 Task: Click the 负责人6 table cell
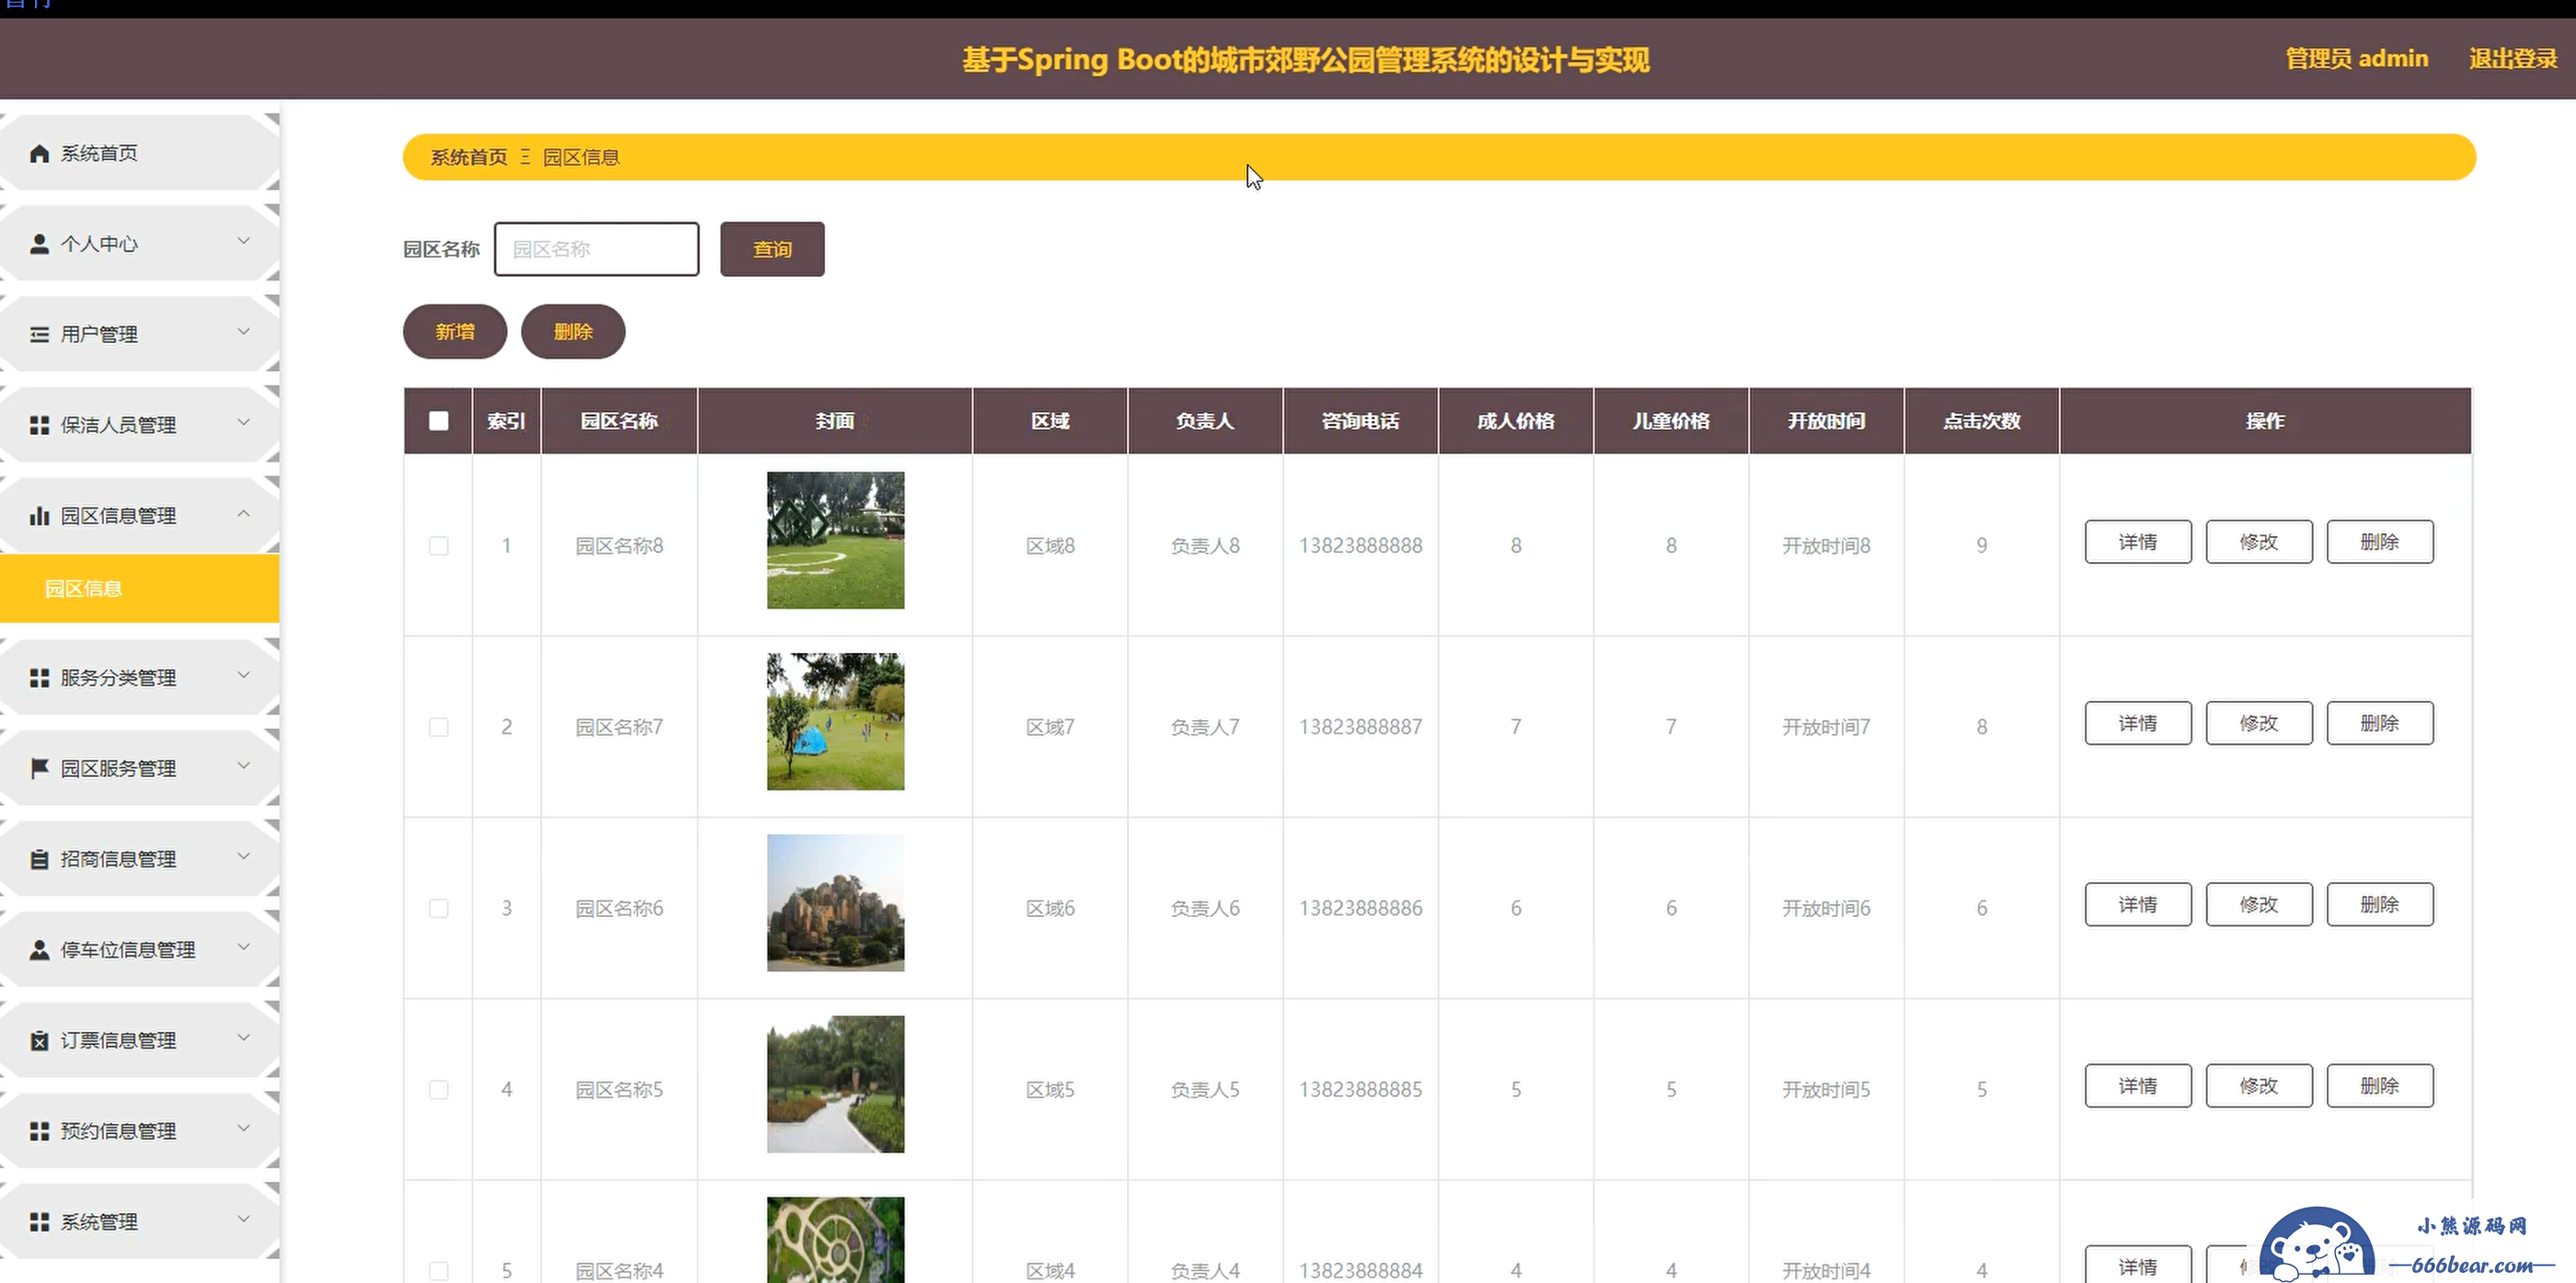pyautogui.click(x=1205, y=908)
